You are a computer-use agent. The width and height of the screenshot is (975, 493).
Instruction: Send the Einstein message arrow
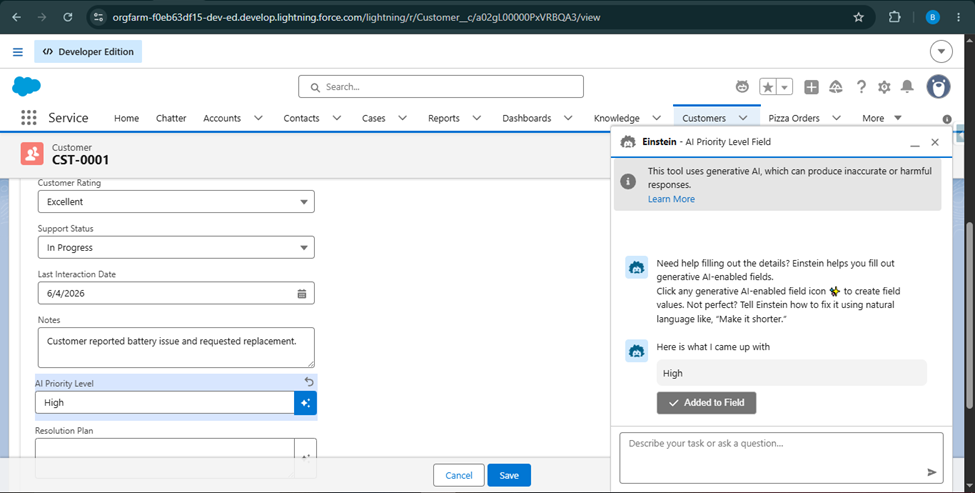[931, 472]
